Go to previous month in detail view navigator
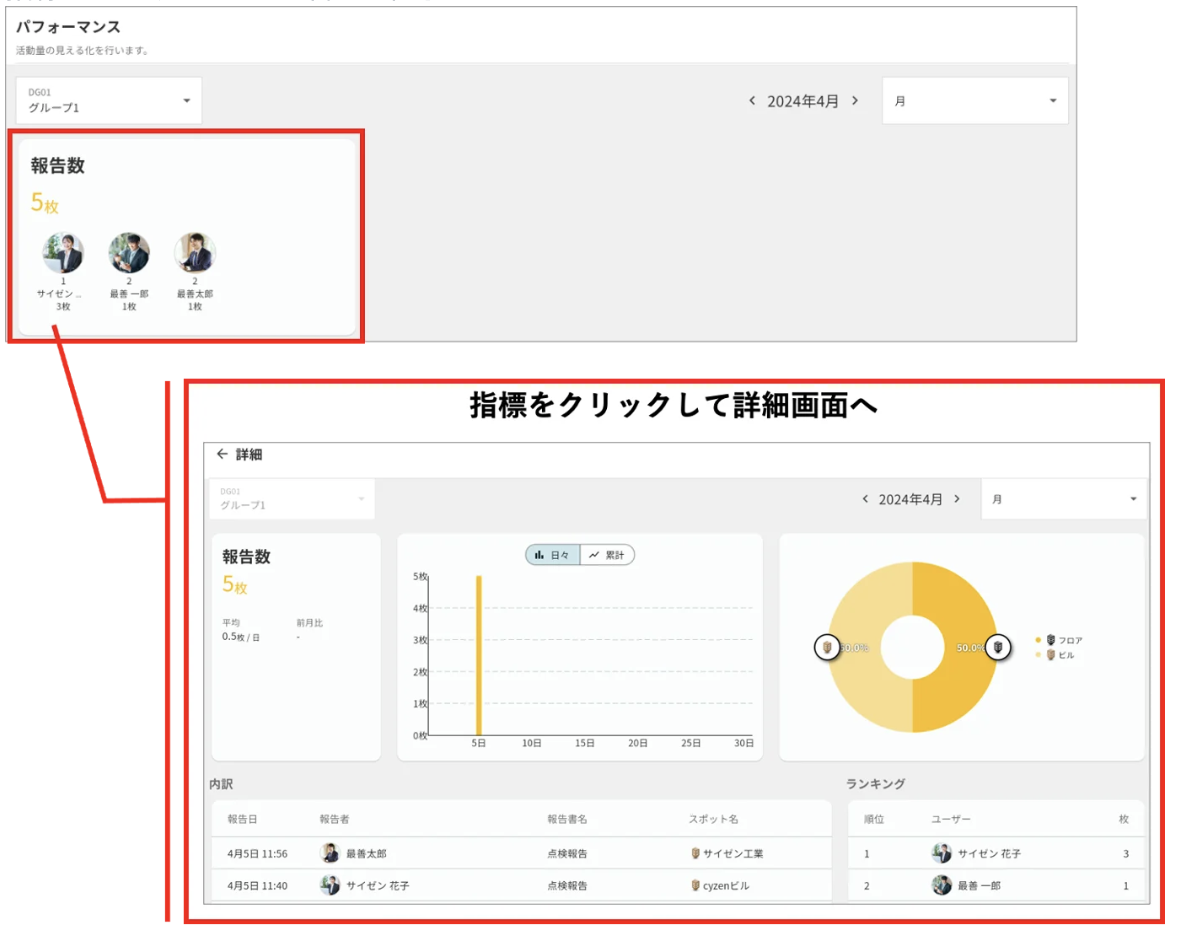1182x942 pixels. click(865, 499)
